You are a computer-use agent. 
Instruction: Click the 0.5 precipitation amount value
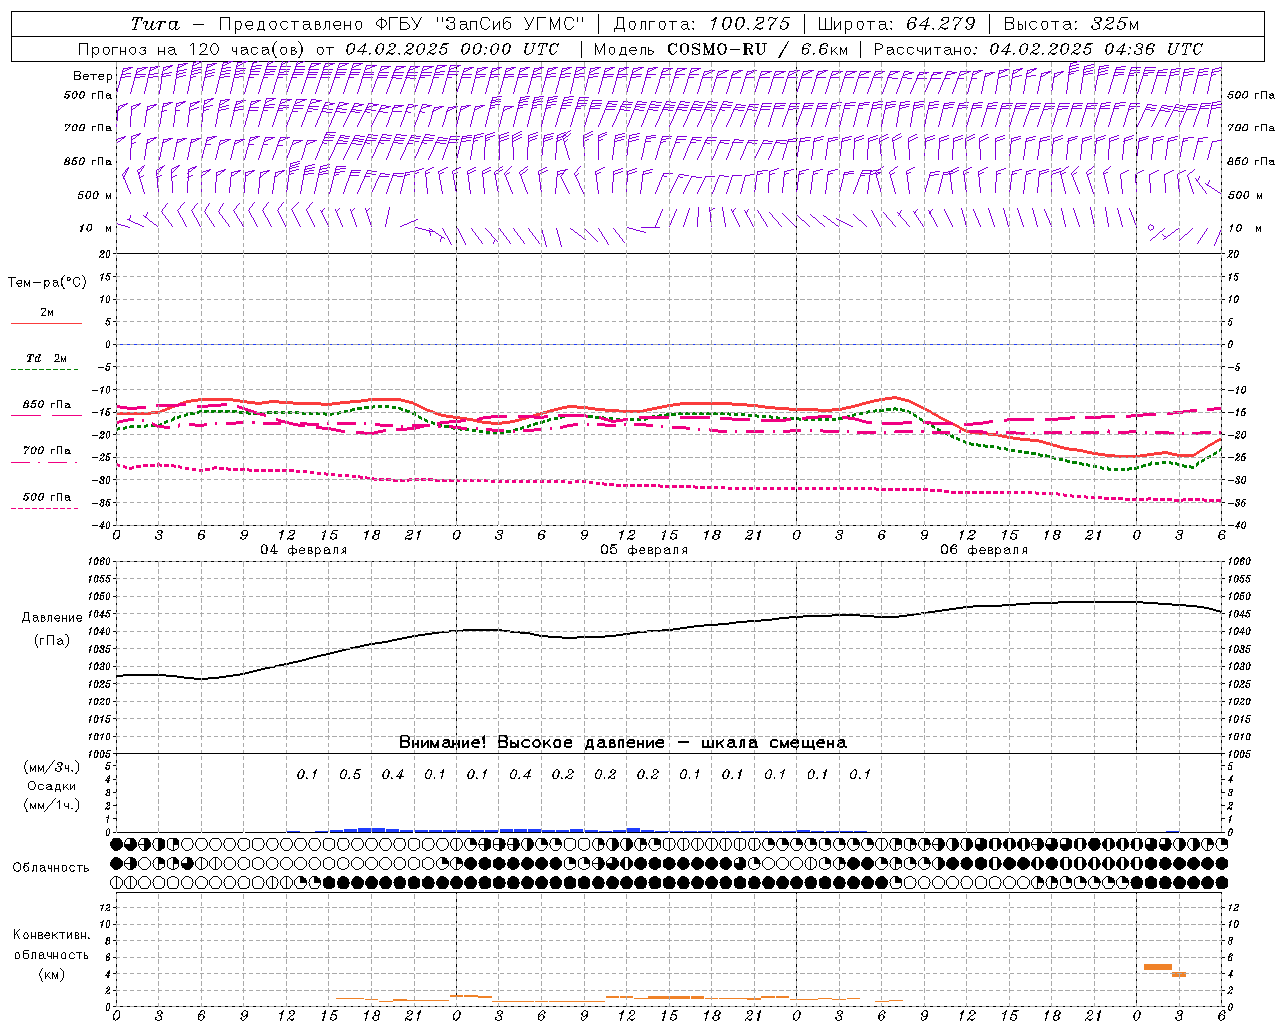pos(350,774)
